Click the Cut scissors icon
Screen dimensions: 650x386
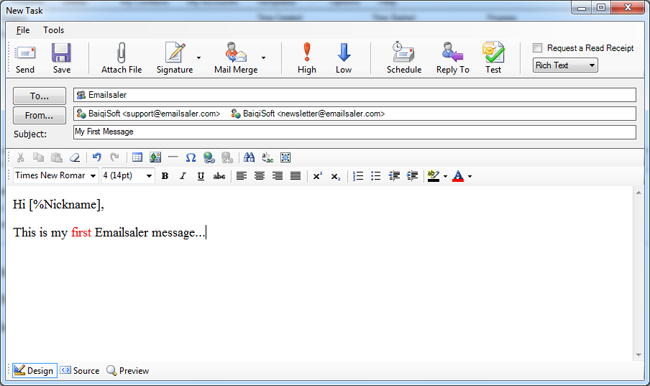coord(20,158)
